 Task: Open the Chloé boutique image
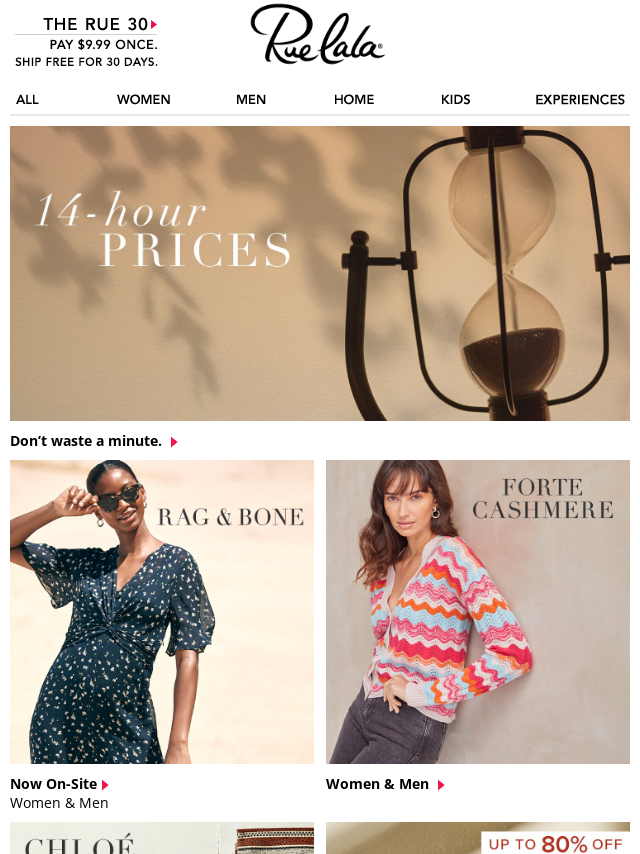162,838
